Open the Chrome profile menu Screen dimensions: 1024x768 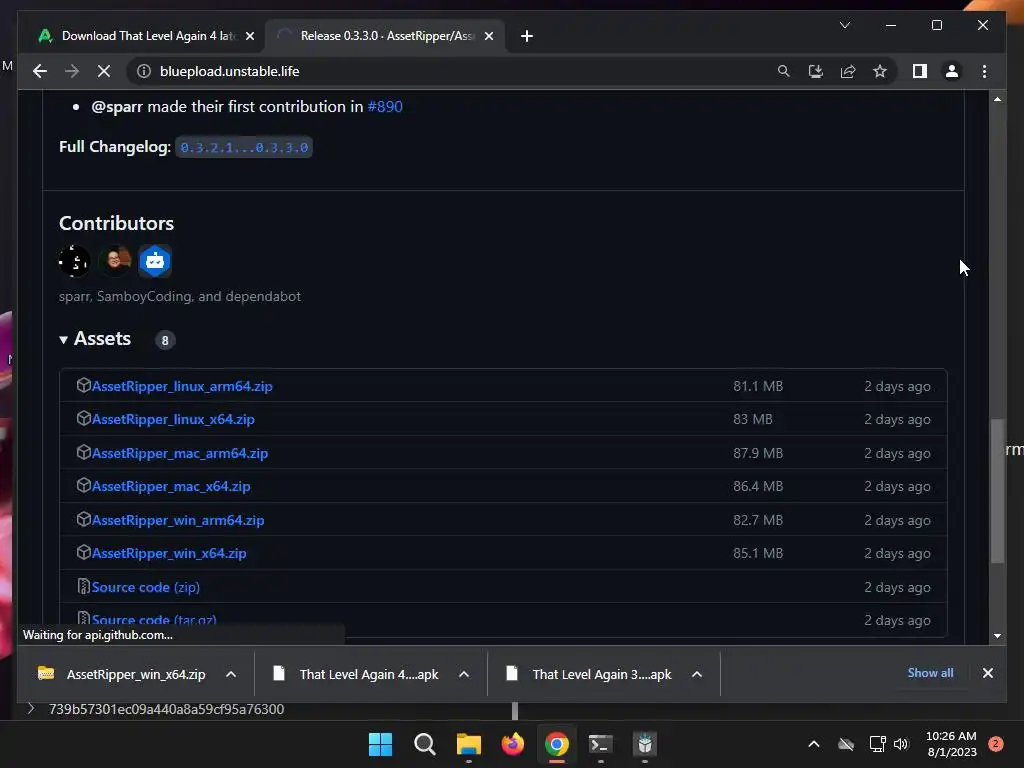click(952, 71)
